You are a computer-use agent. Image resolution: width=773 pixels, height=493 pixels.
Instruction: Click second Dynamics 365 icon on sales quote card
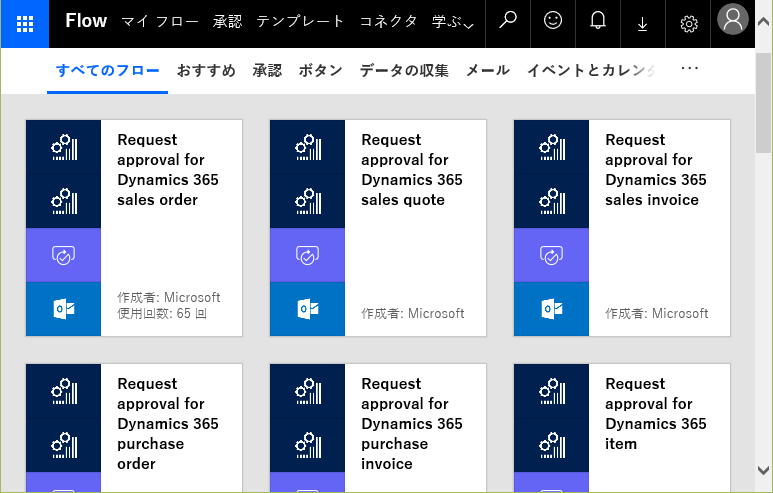tap(308, 201)
